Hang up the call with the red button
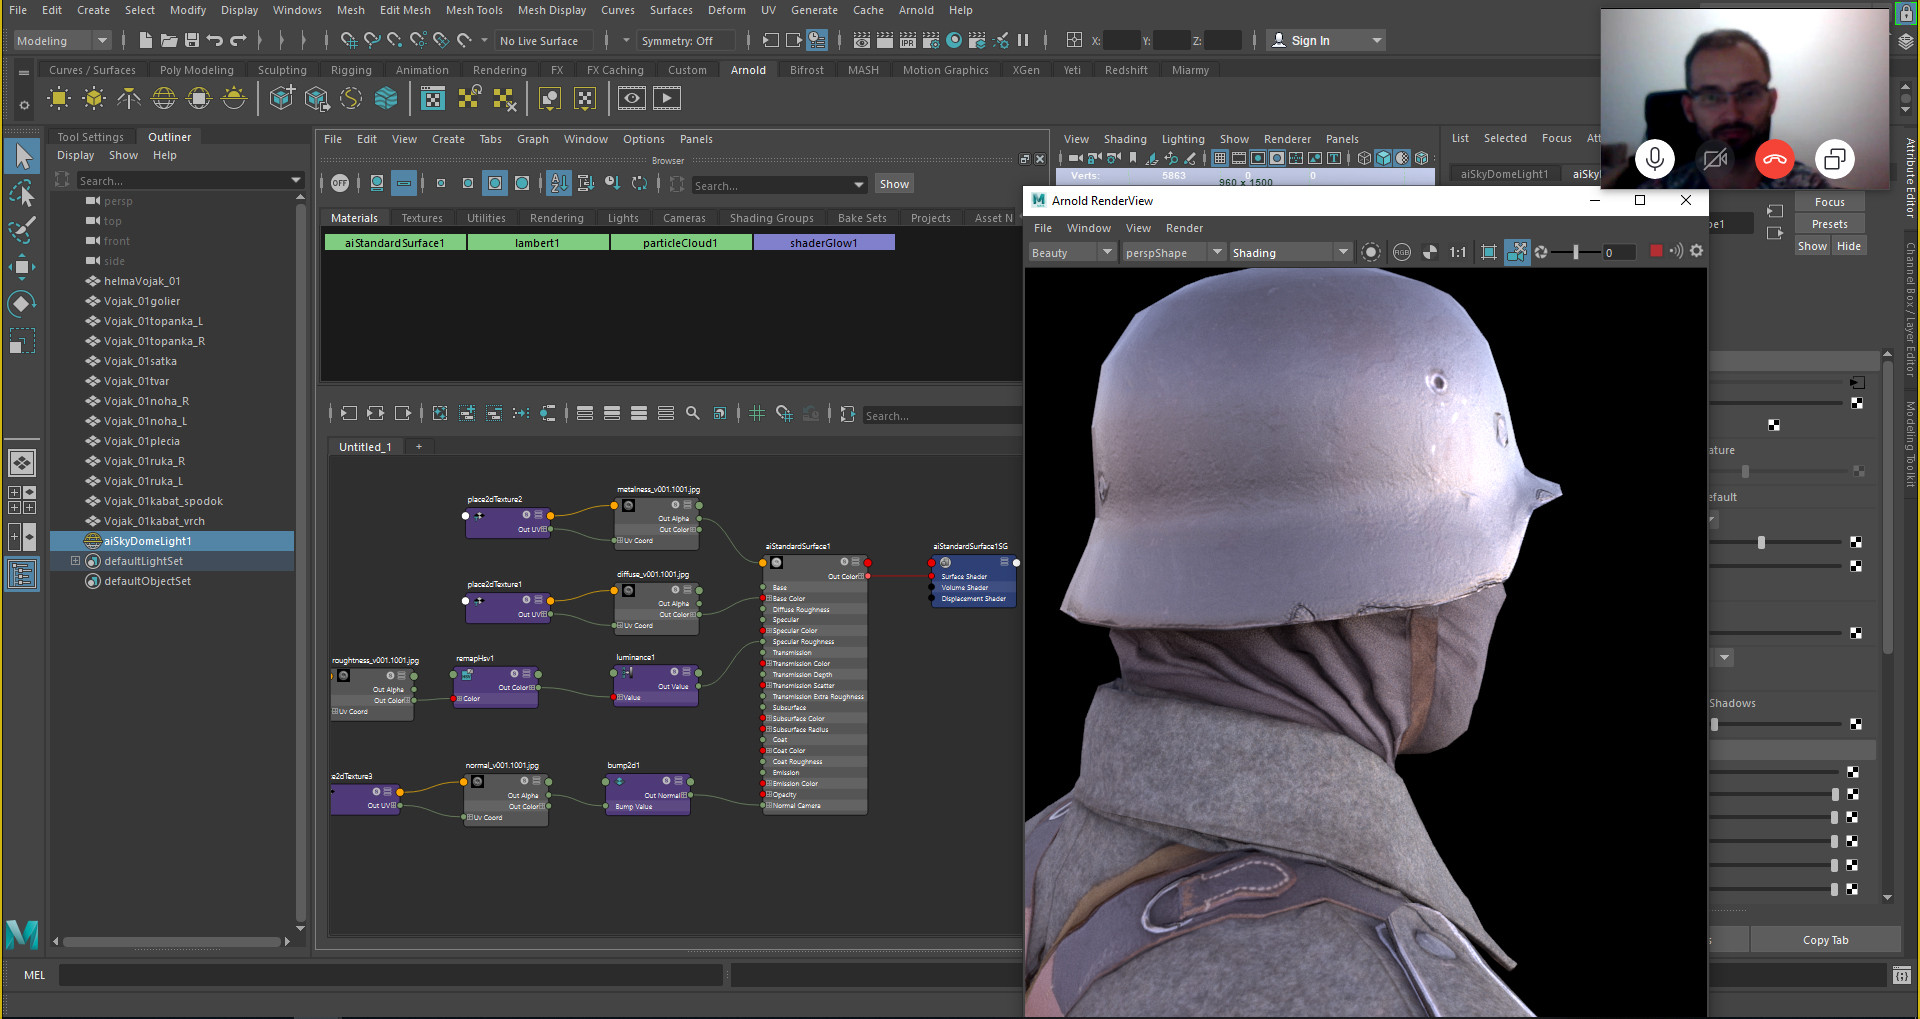Viewport: 1920px width, 1019px height. click(x=1775, y=159)
